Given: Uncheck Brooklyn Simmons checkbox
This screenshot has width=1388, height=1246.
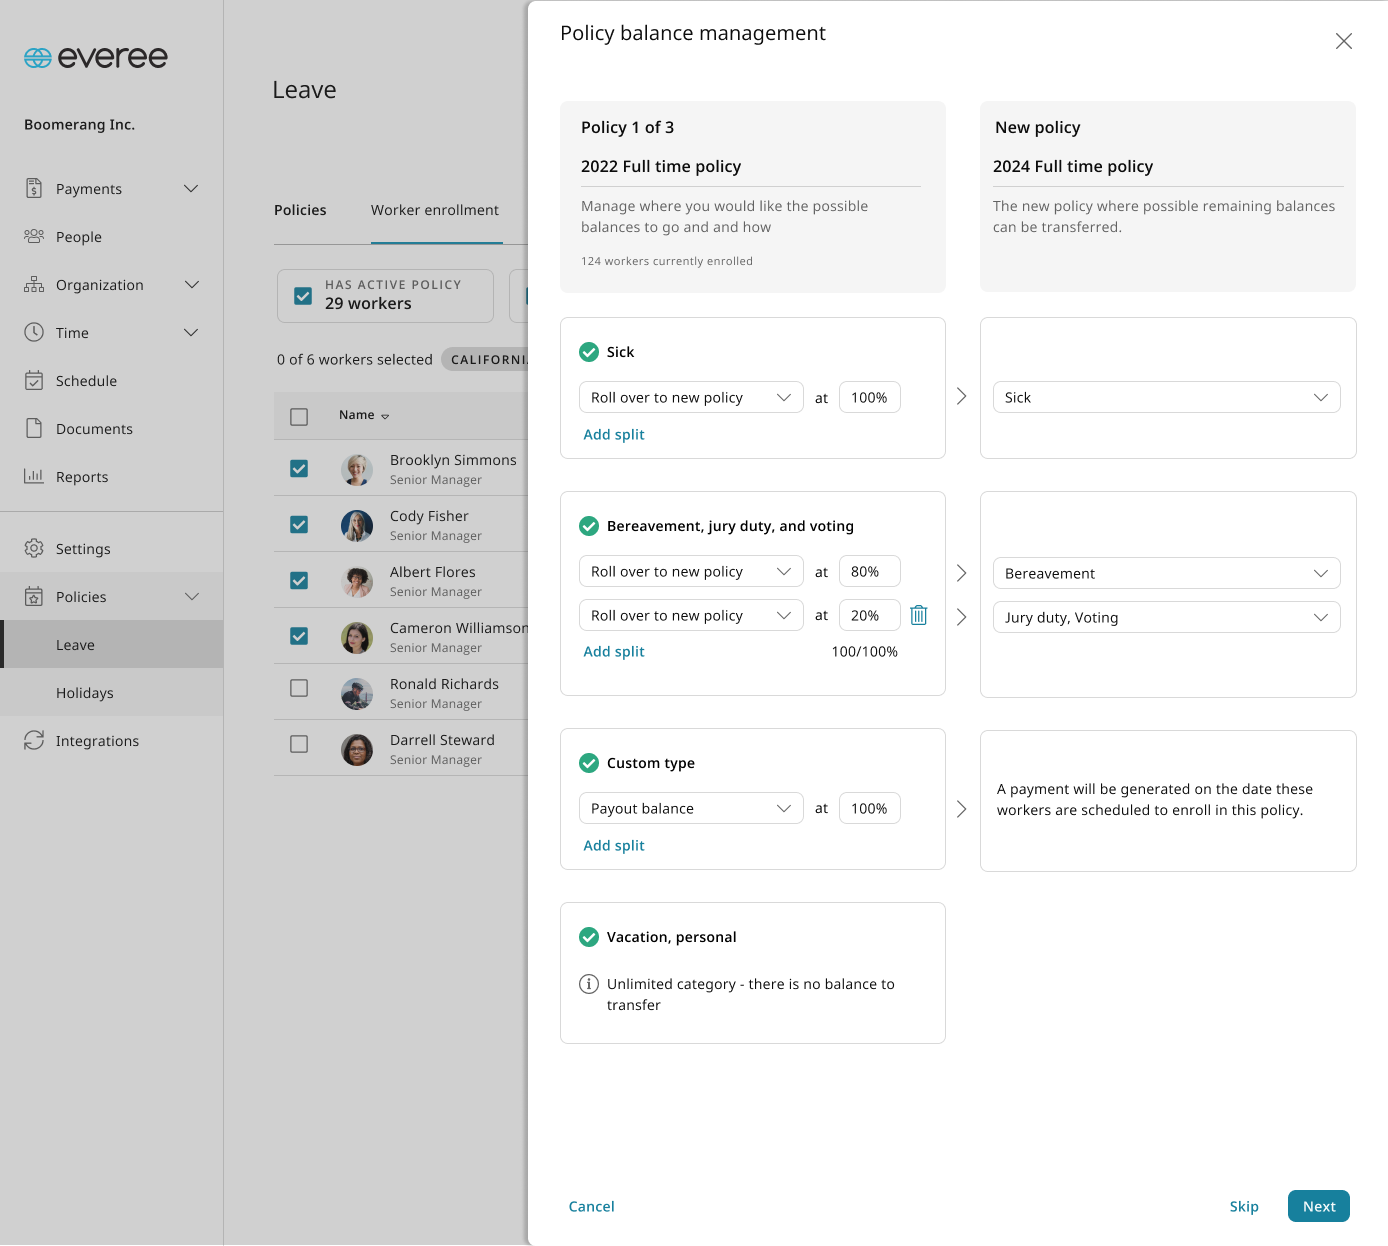Looking at the screenshot, I should 299,468.
